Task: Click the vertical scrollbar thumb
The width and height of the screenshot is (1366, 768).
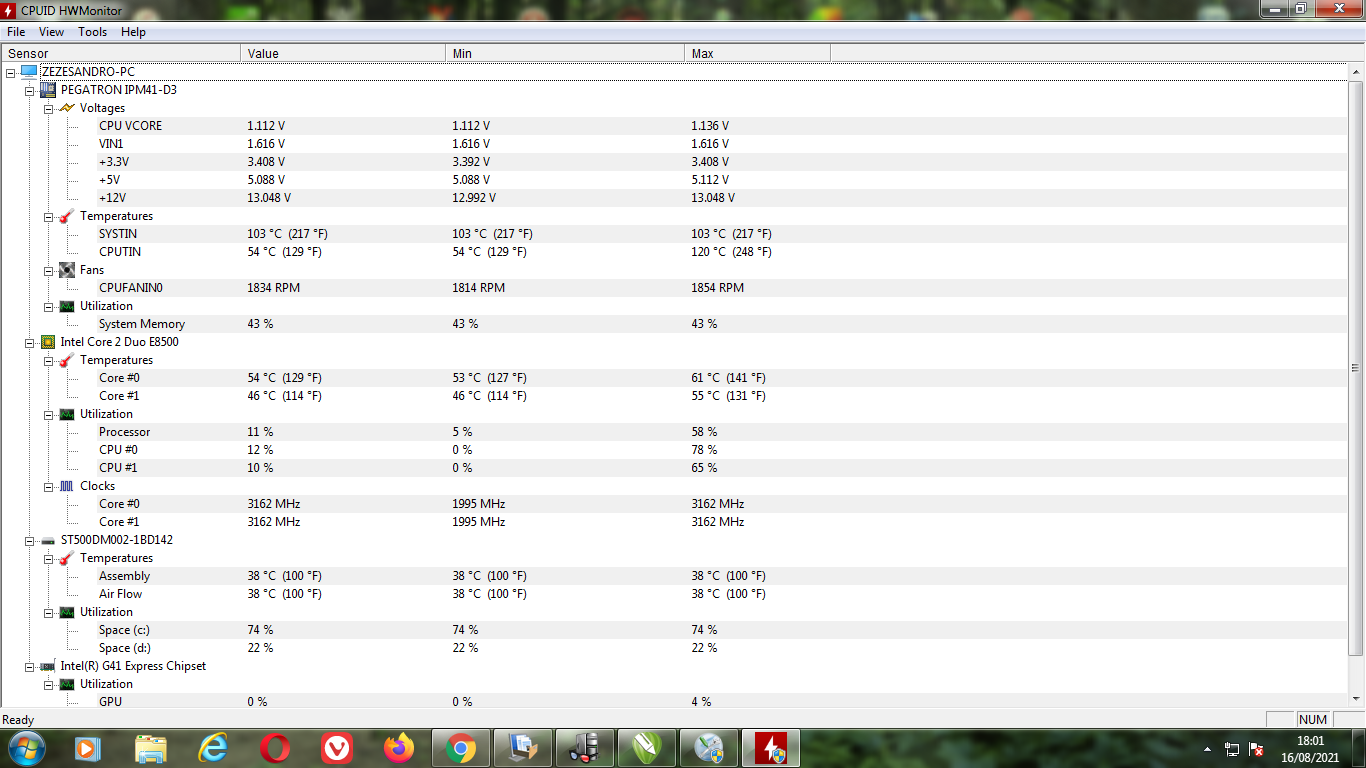Action: 1357,369
